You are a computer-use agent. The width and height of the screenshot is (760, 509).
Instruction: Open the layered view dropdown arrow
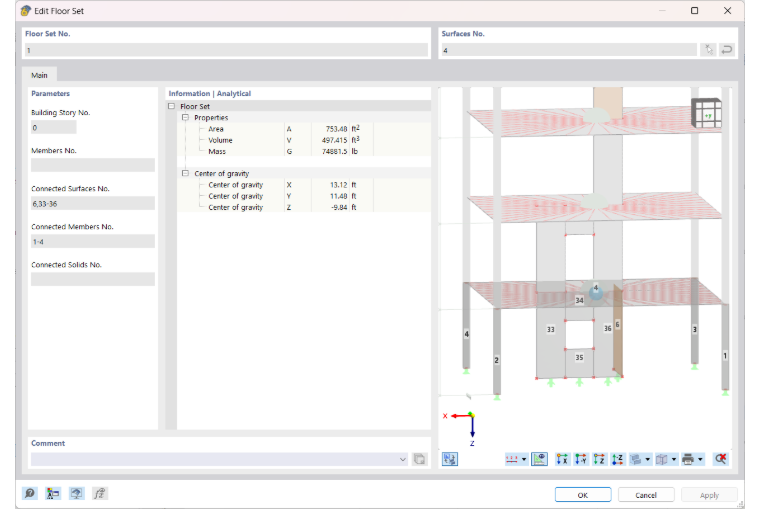(648, 460)
